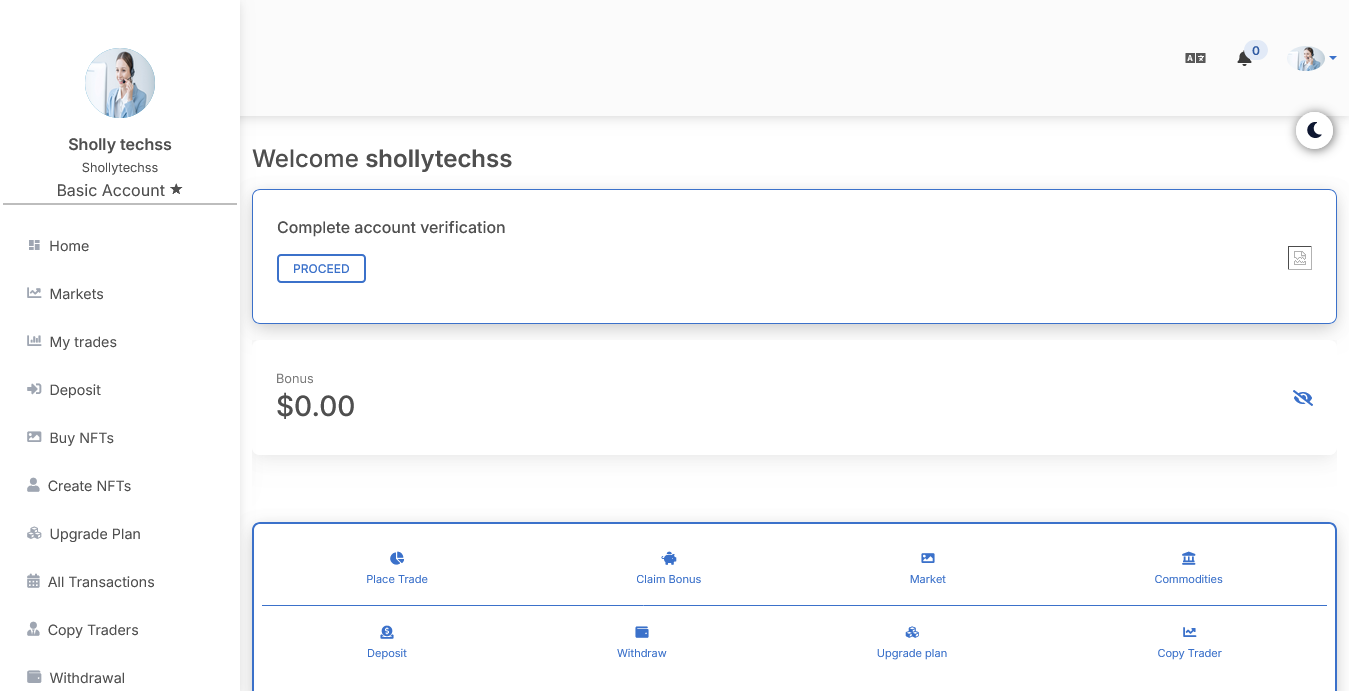Toggle bonus balance visibility eye icon
1349x691 pixels.
pyautogui.click(x=1302, y=398)
